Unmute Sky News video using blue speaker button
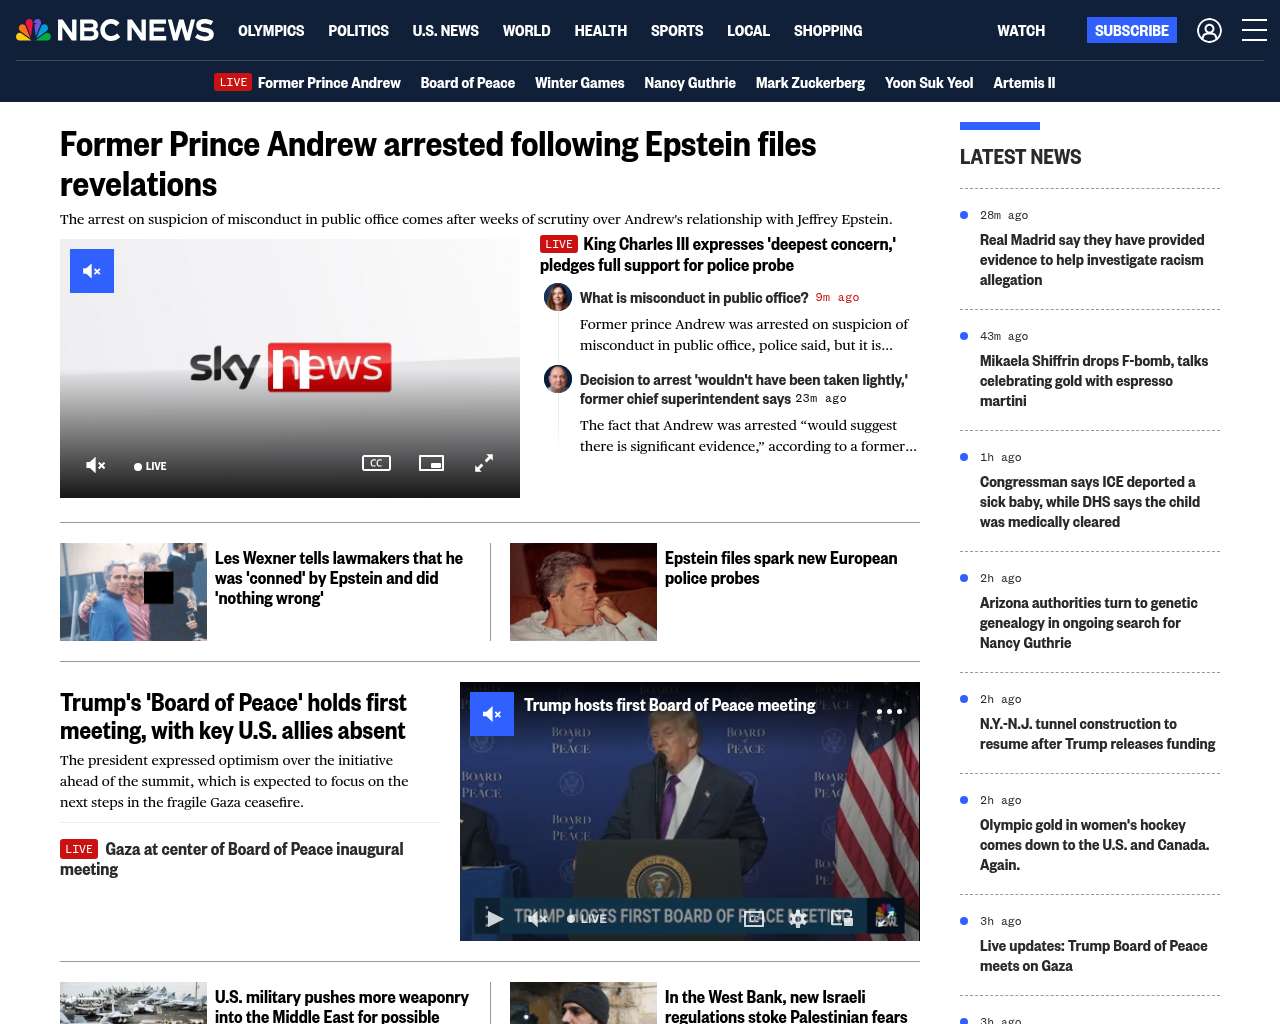Image resolution: width=1280 pixels, height=1024 pixels. [92, 271]
